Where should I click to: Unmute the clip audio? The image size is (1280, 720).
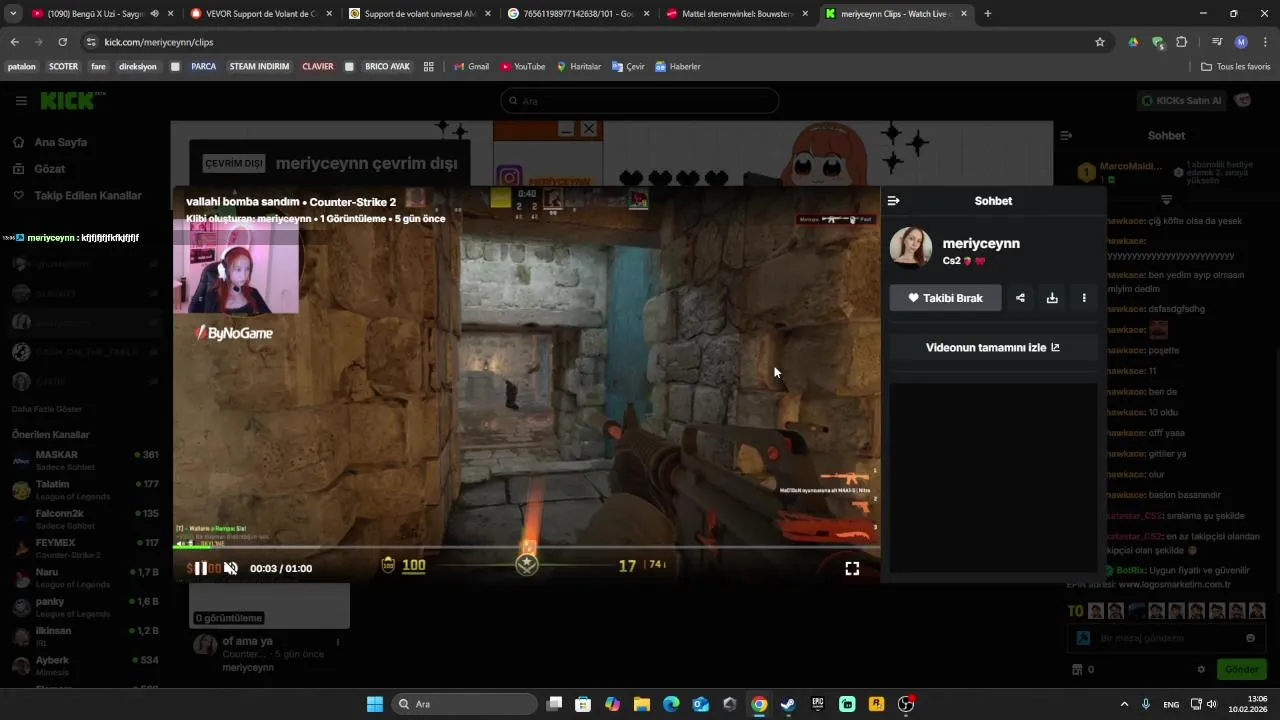tap(230, 568)
